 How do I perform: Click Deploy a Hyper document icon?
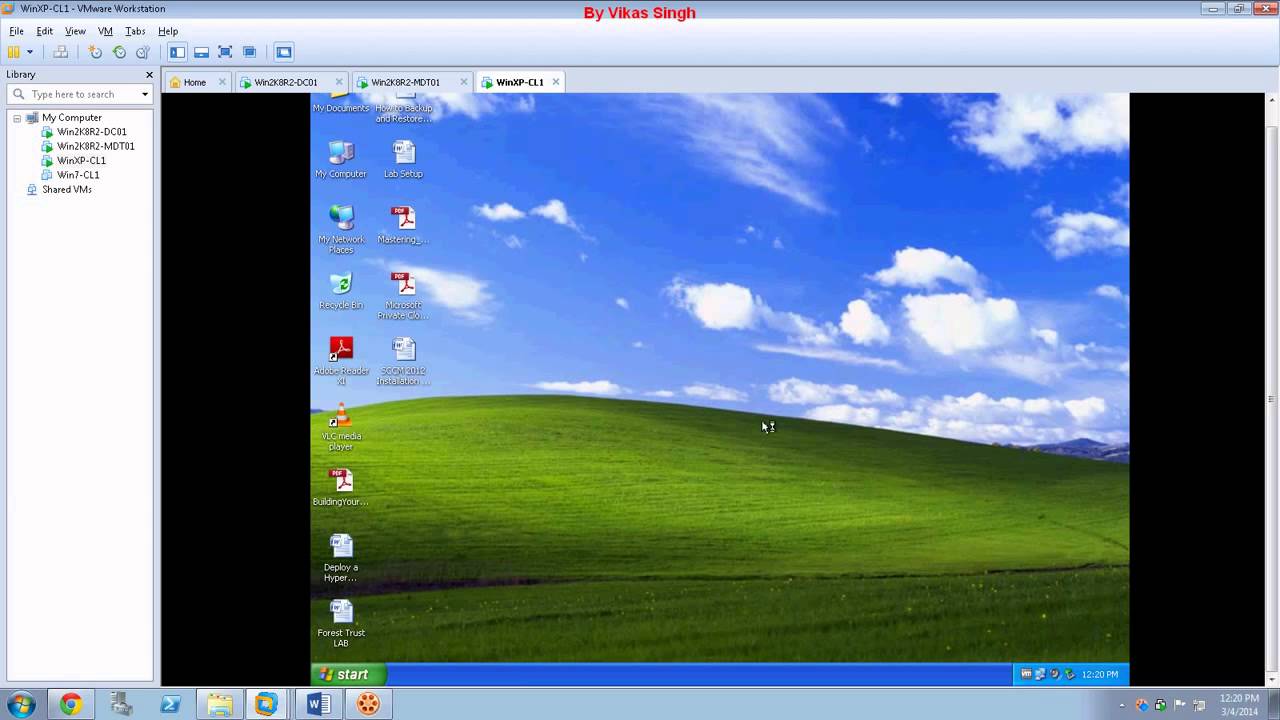341,558
